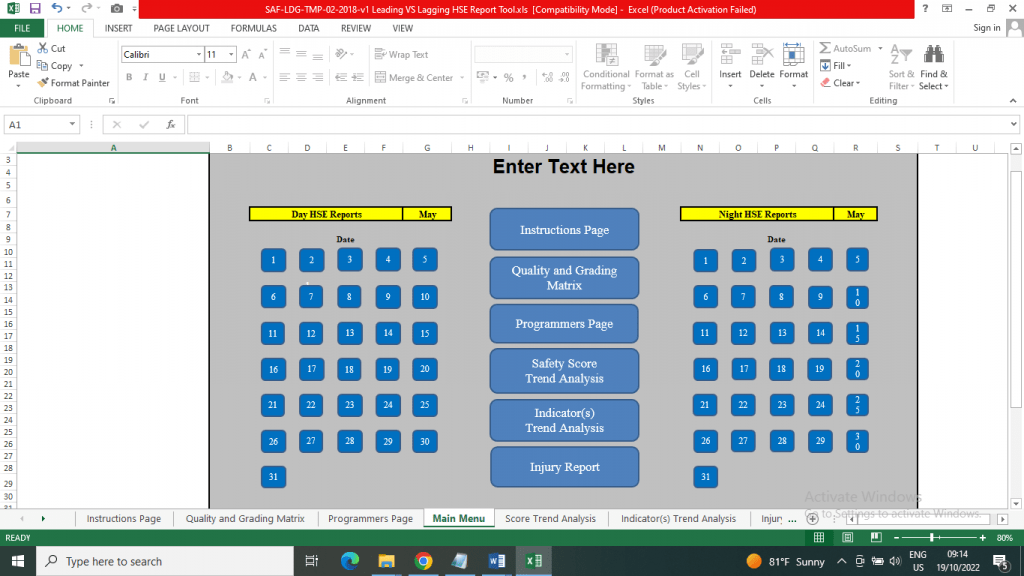Switch to Page Layout view in status bar
This screenshot has width=1024, height=576.
[x=848, y=537]
